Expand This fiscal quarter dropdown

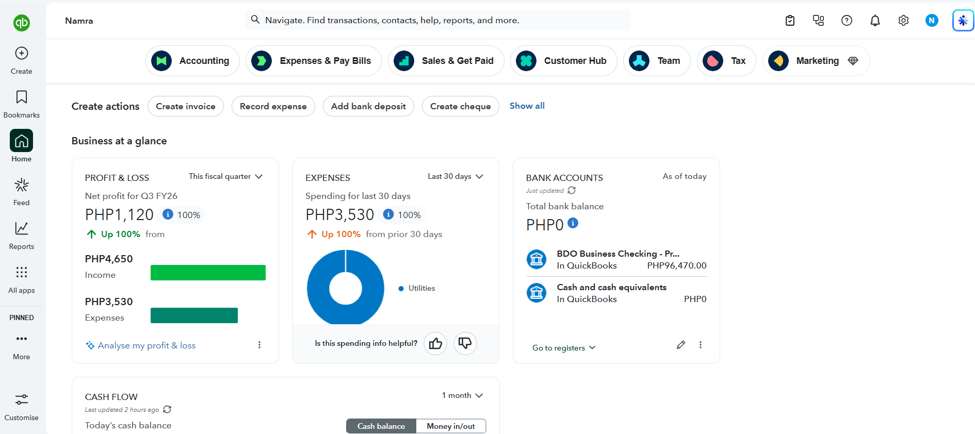coord(226,177)
